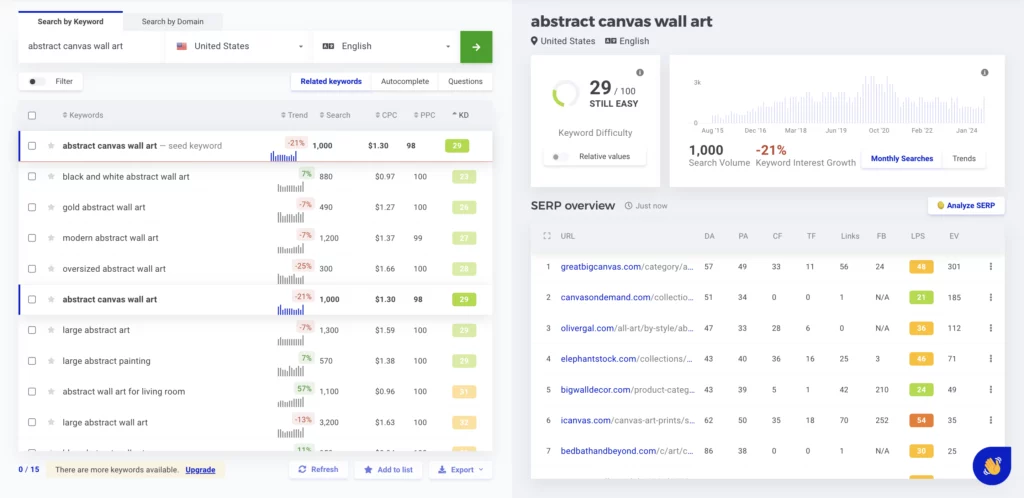This screenshot has height=498, width=1024.
Task: Click info icon on search volume chart
Action: [984, 73]
